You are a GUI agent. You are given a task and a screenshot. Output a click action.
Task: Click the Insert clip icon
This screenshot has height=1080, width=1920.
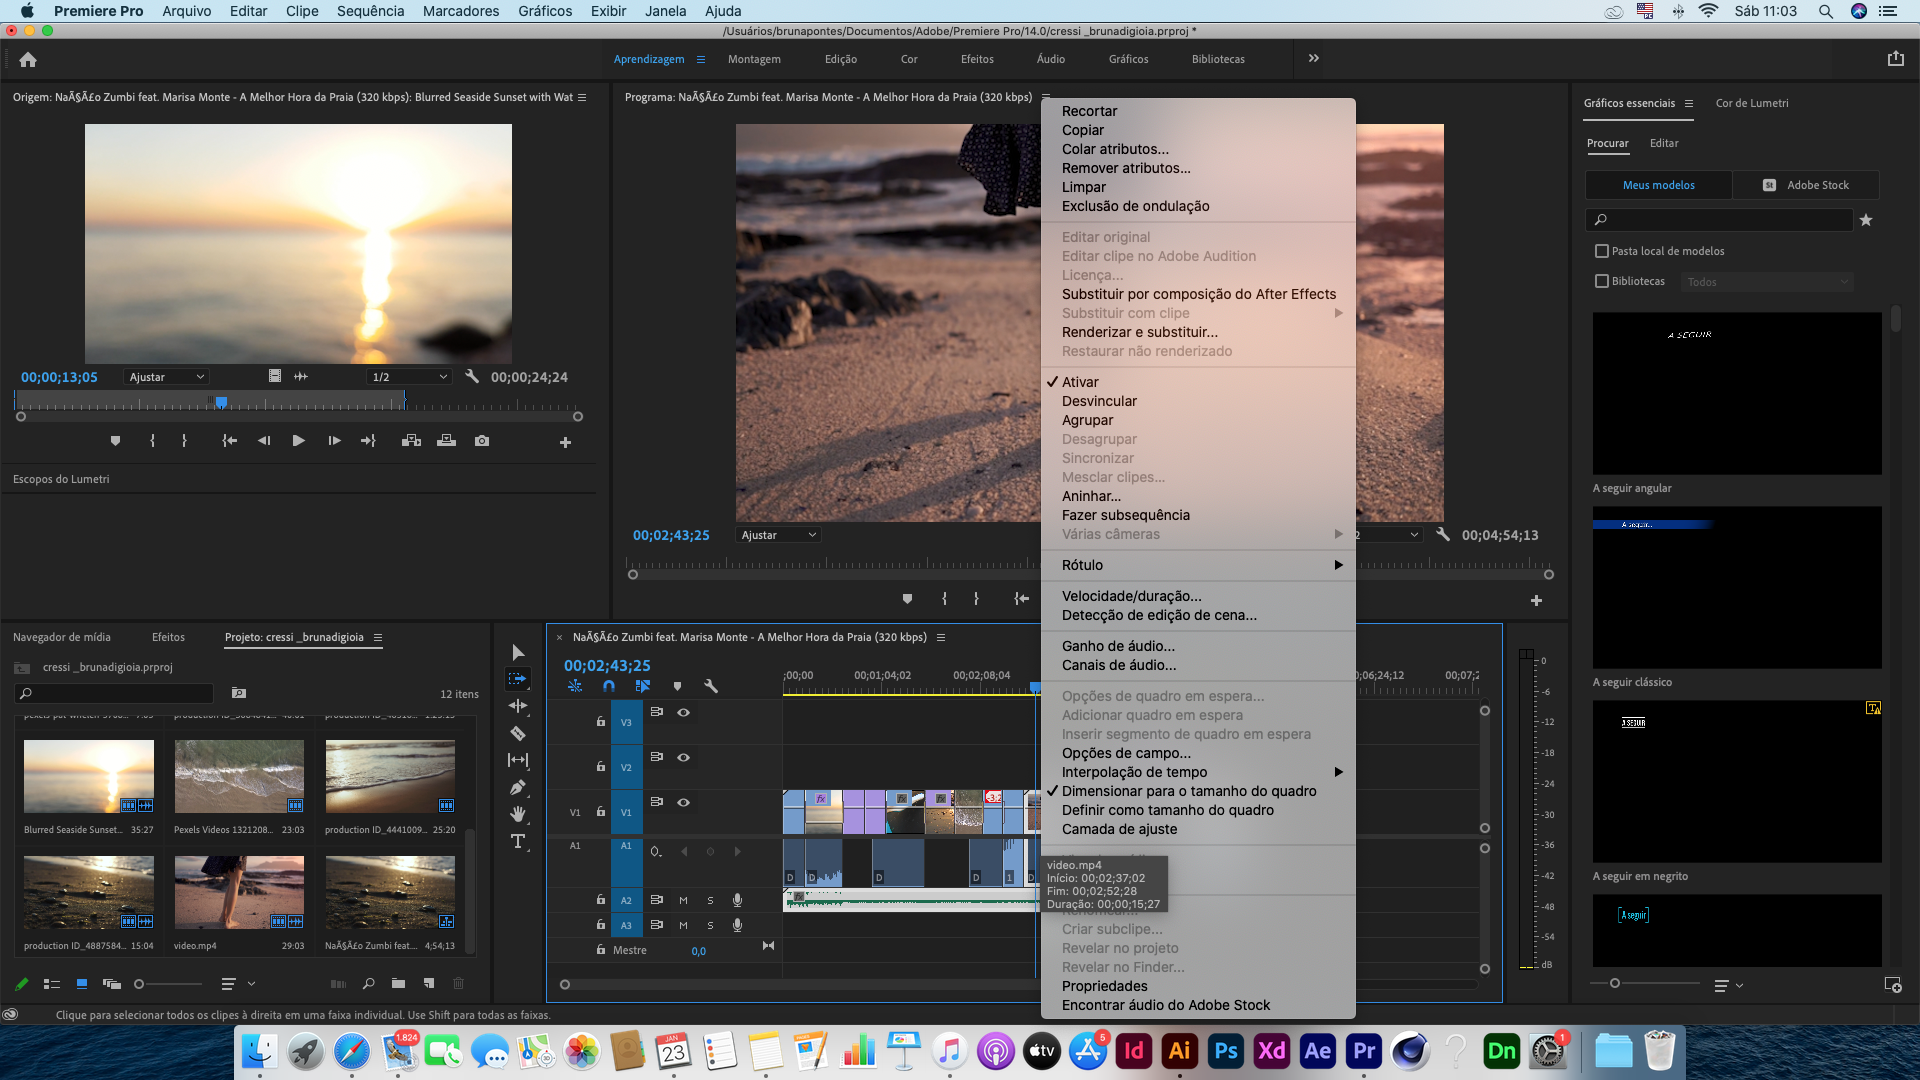[x=411, y=440]
